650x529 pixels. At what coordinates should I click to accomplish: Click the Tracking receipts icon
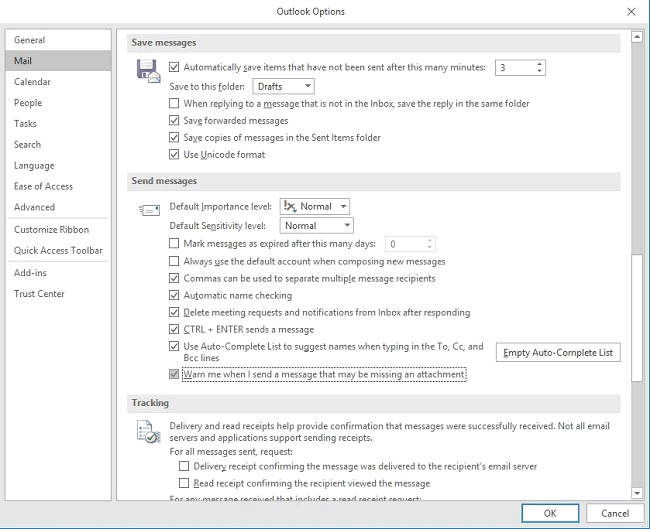click(x=148, y=432)
